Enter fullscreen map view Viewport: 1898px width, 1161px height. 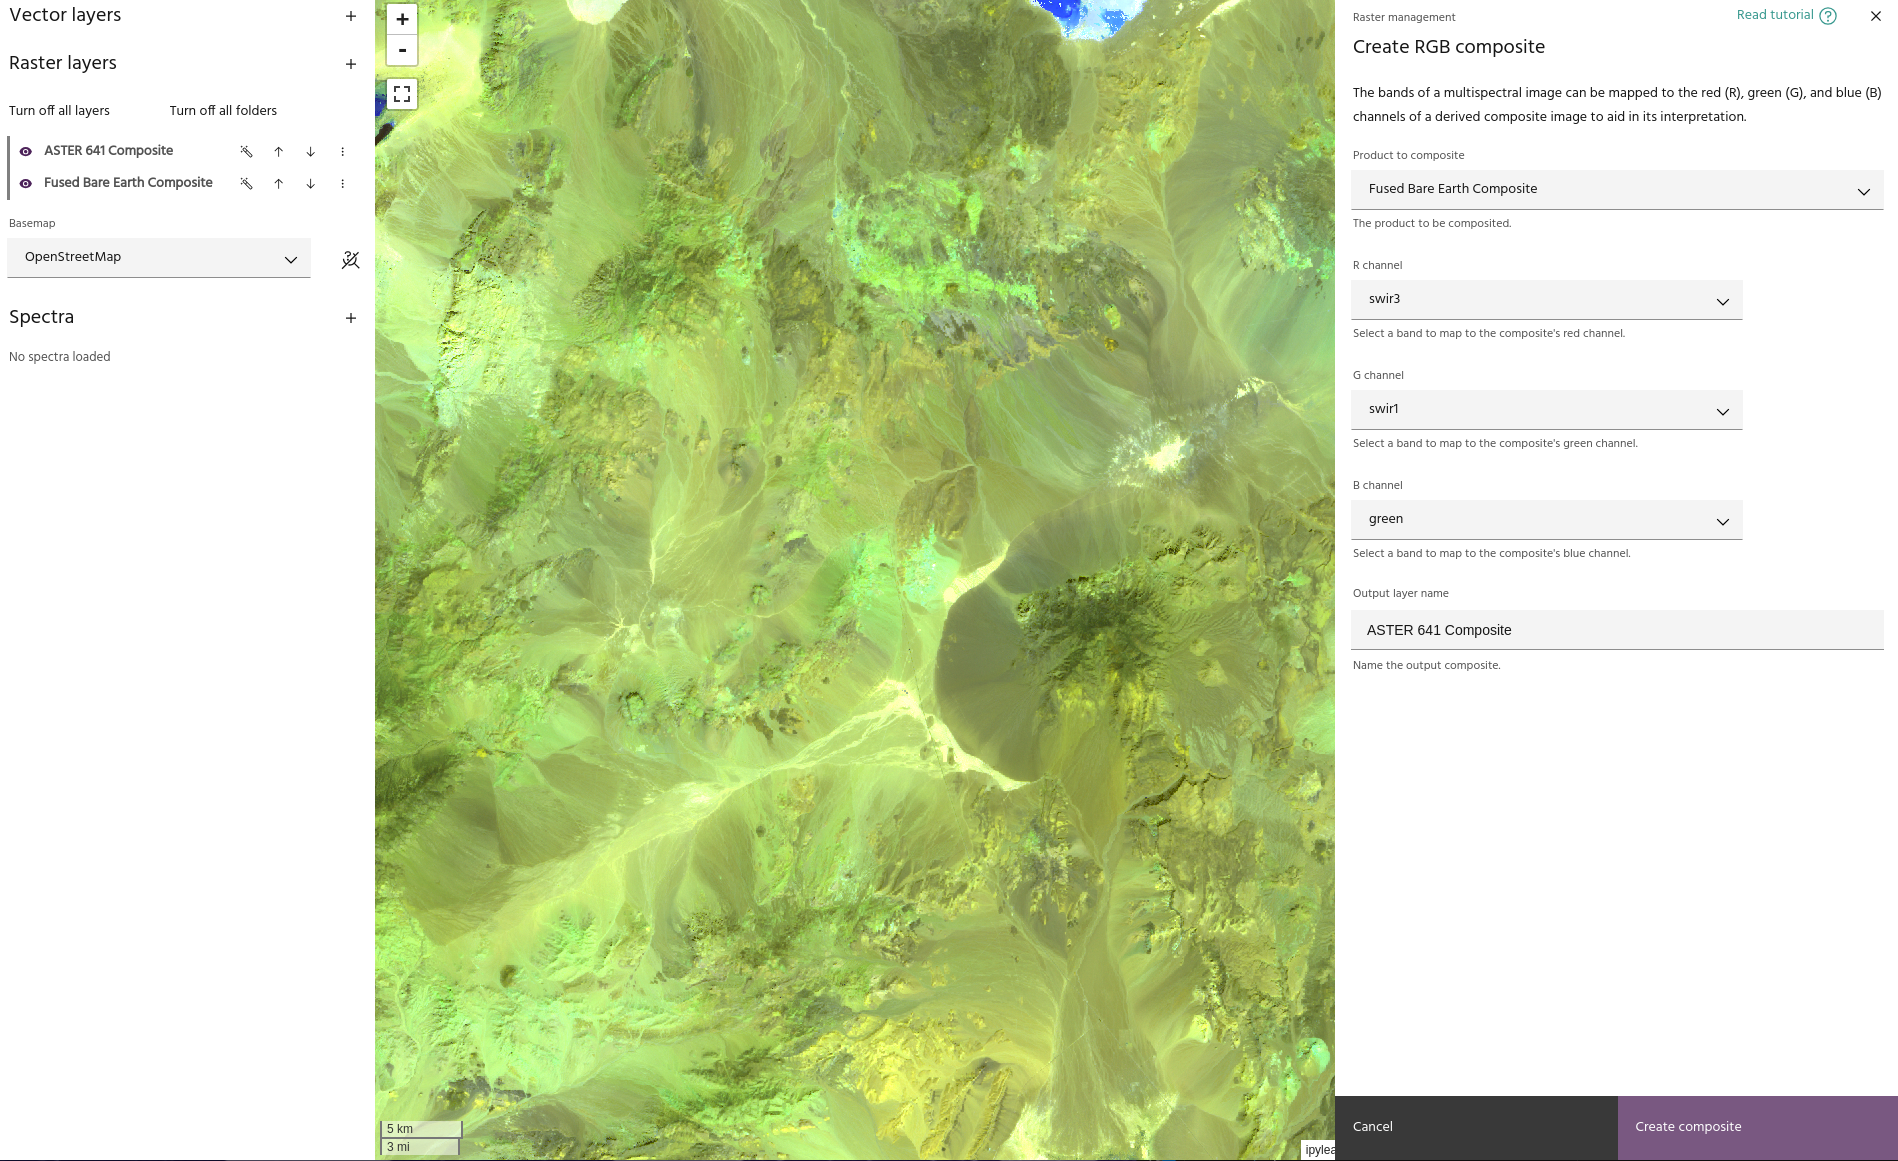(x=402, y=94)
